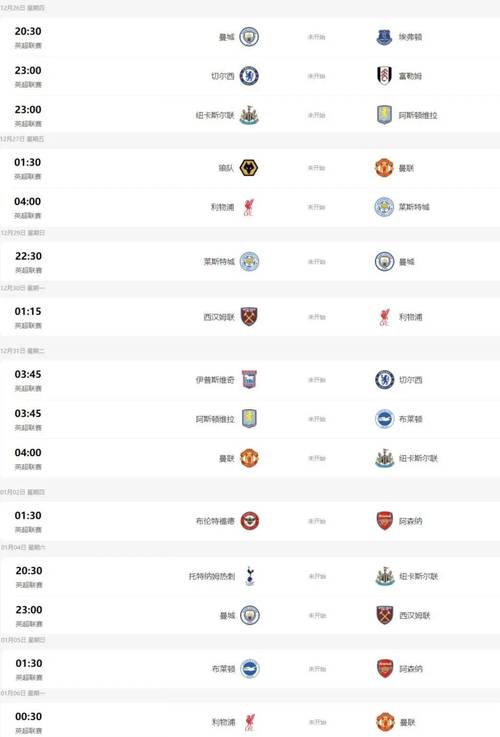Open the Brentford bee crest at 01:30
This screenshot has width=500, height=737.
click(x=250, y=521)
